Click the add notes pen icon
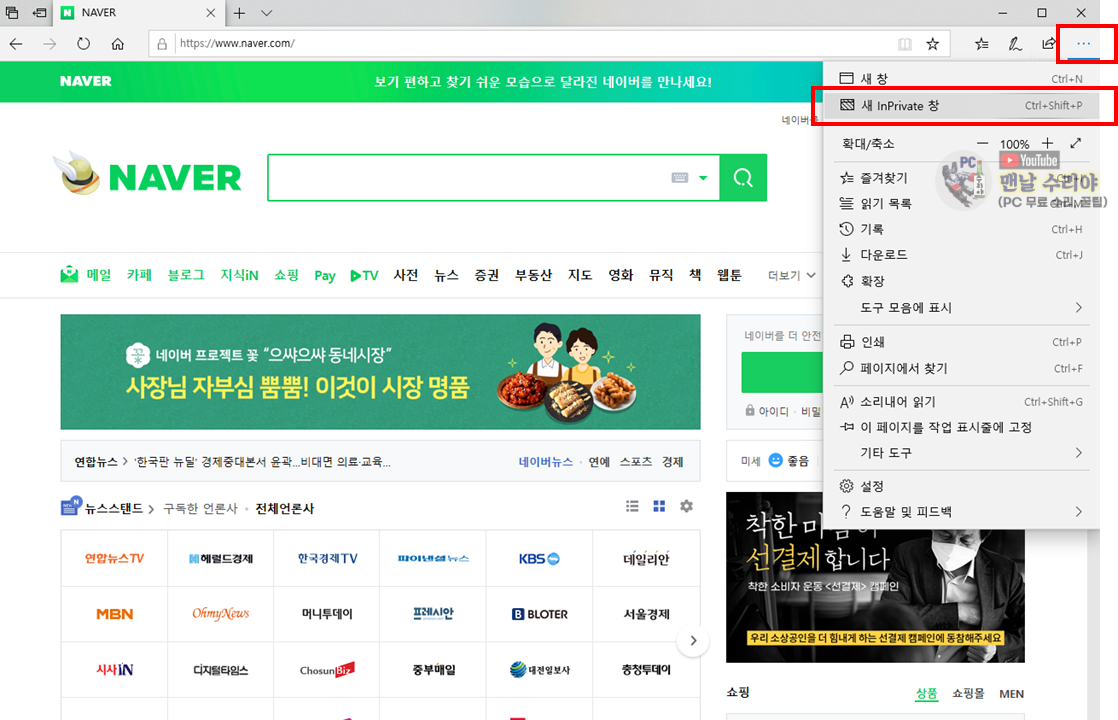Screen dimensions: 1118x720 (x=1015, y=44)
